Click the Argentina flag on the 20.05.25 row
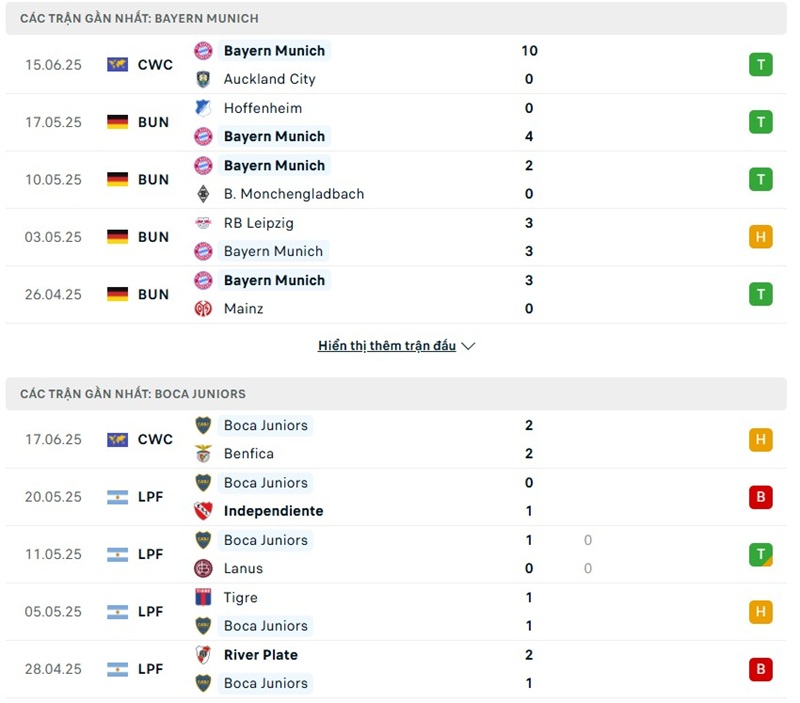The width and height of the screenshot is (800, 703). (118, 497)
